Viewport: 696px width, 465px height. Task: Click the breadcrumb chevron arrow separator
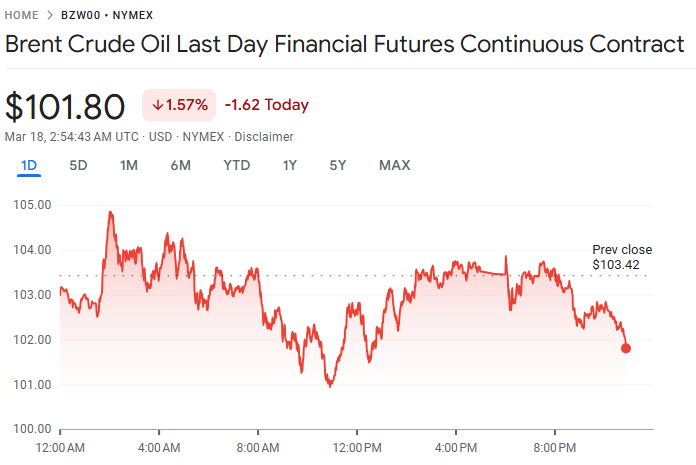51,15
